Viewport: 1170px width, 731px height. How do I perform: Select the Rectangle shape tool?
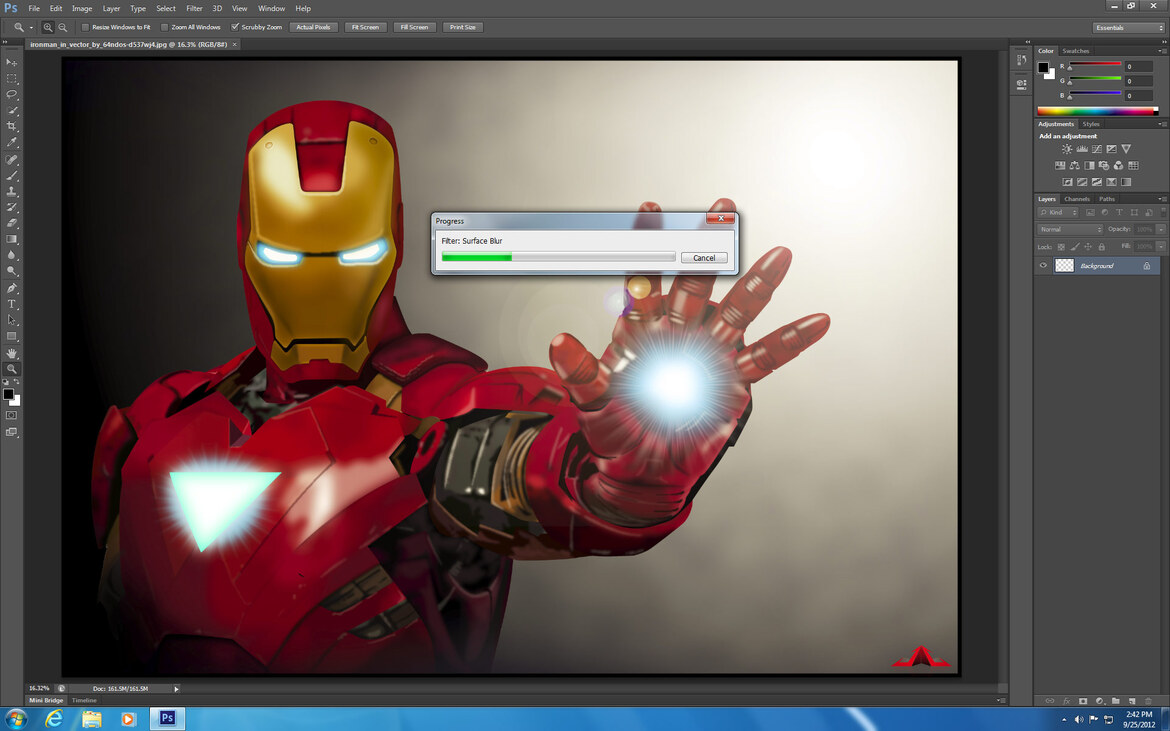(11, 336)
